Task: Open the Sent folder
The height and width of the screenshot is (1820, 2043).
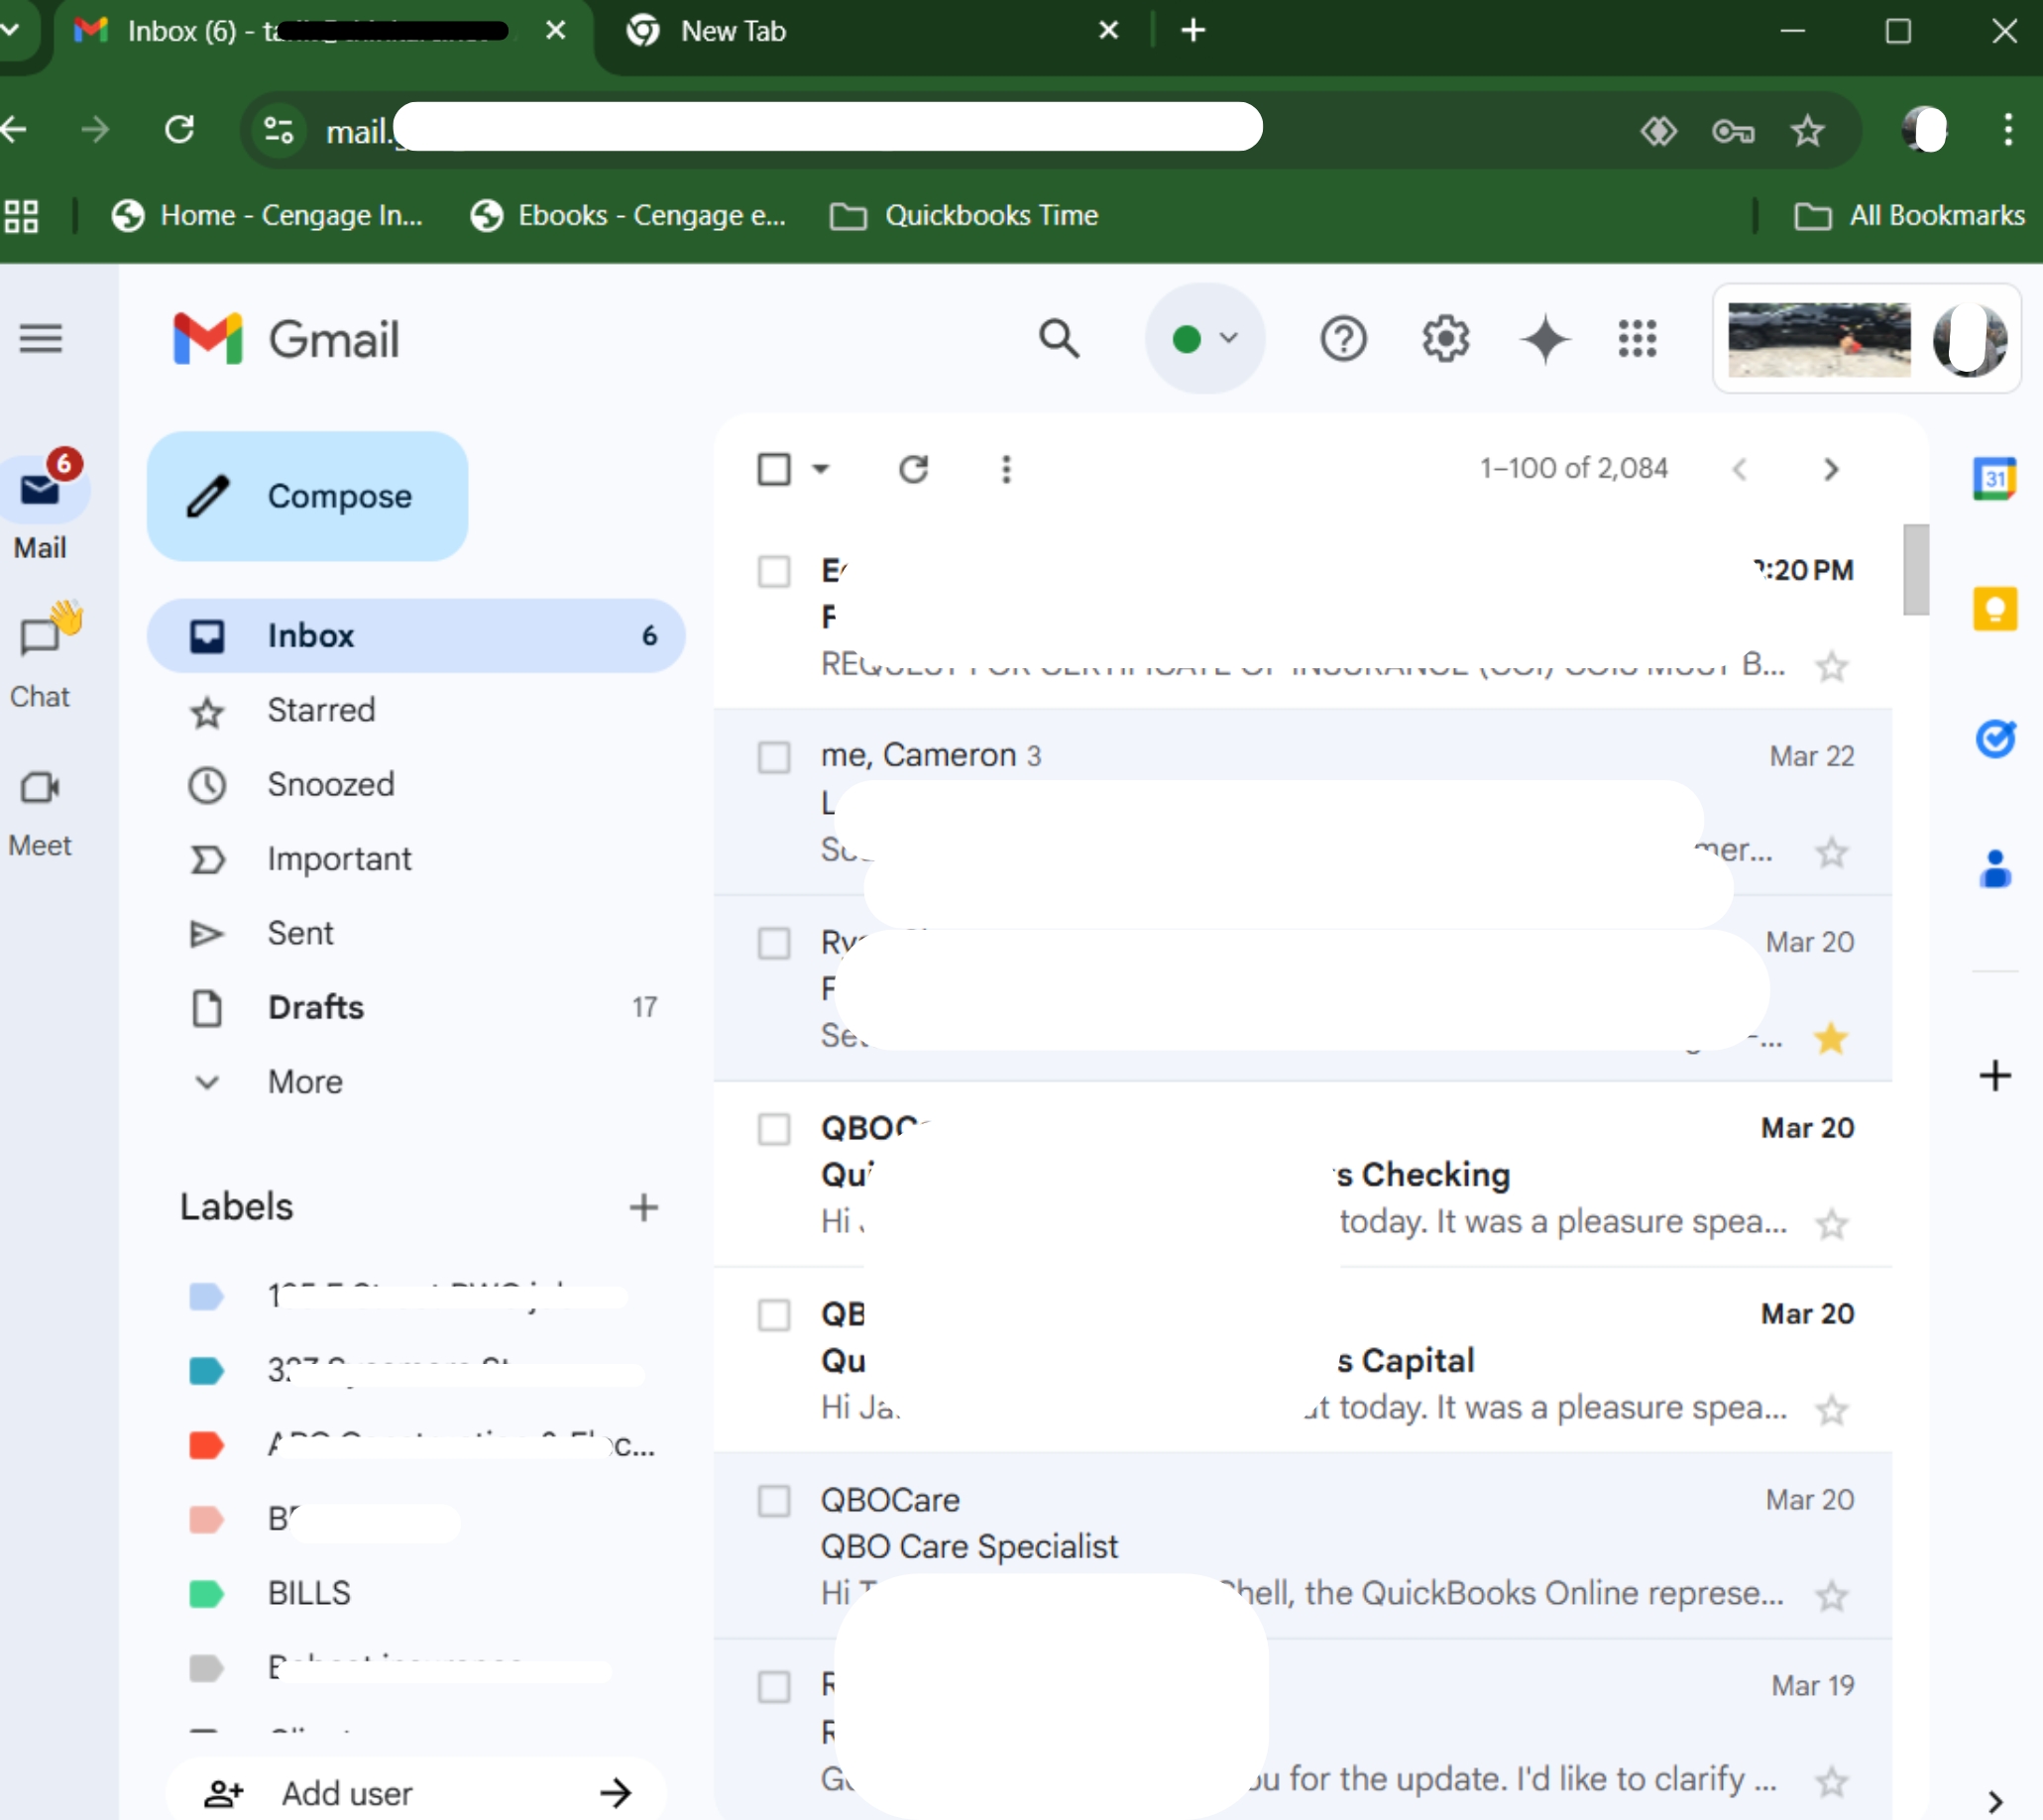Action: [x=300, y=933]
